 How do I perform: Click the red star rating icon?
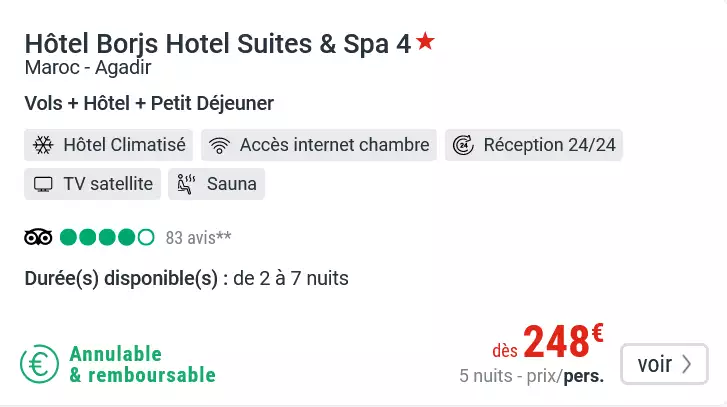(425, 41)
